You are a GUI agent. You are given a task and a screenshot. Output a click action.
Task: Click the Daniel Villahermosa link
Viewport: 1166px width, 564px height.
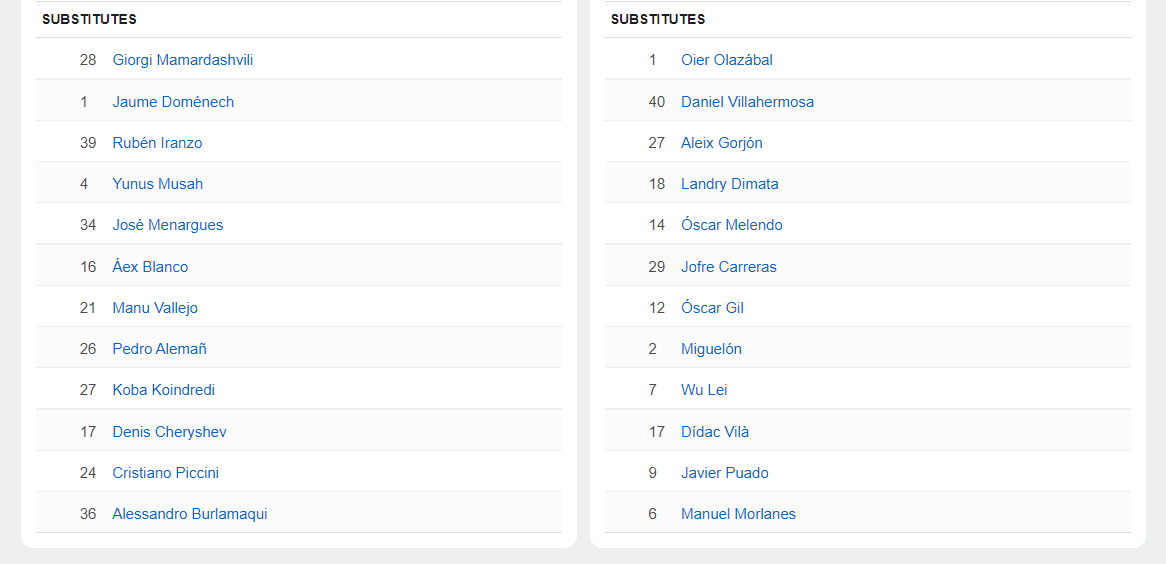coord(747,102)
